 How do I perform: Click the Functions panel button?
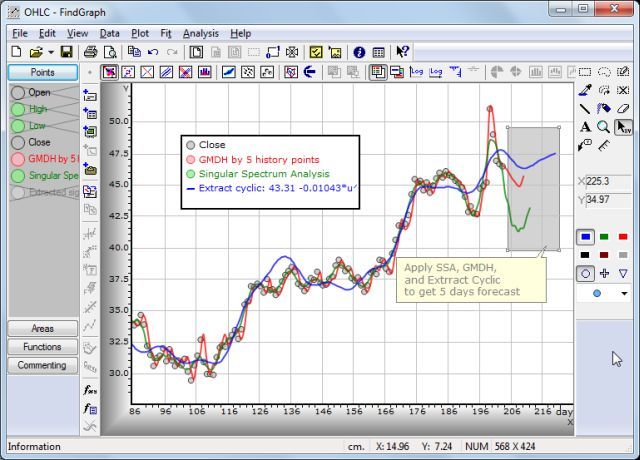(x=42, y=347)
